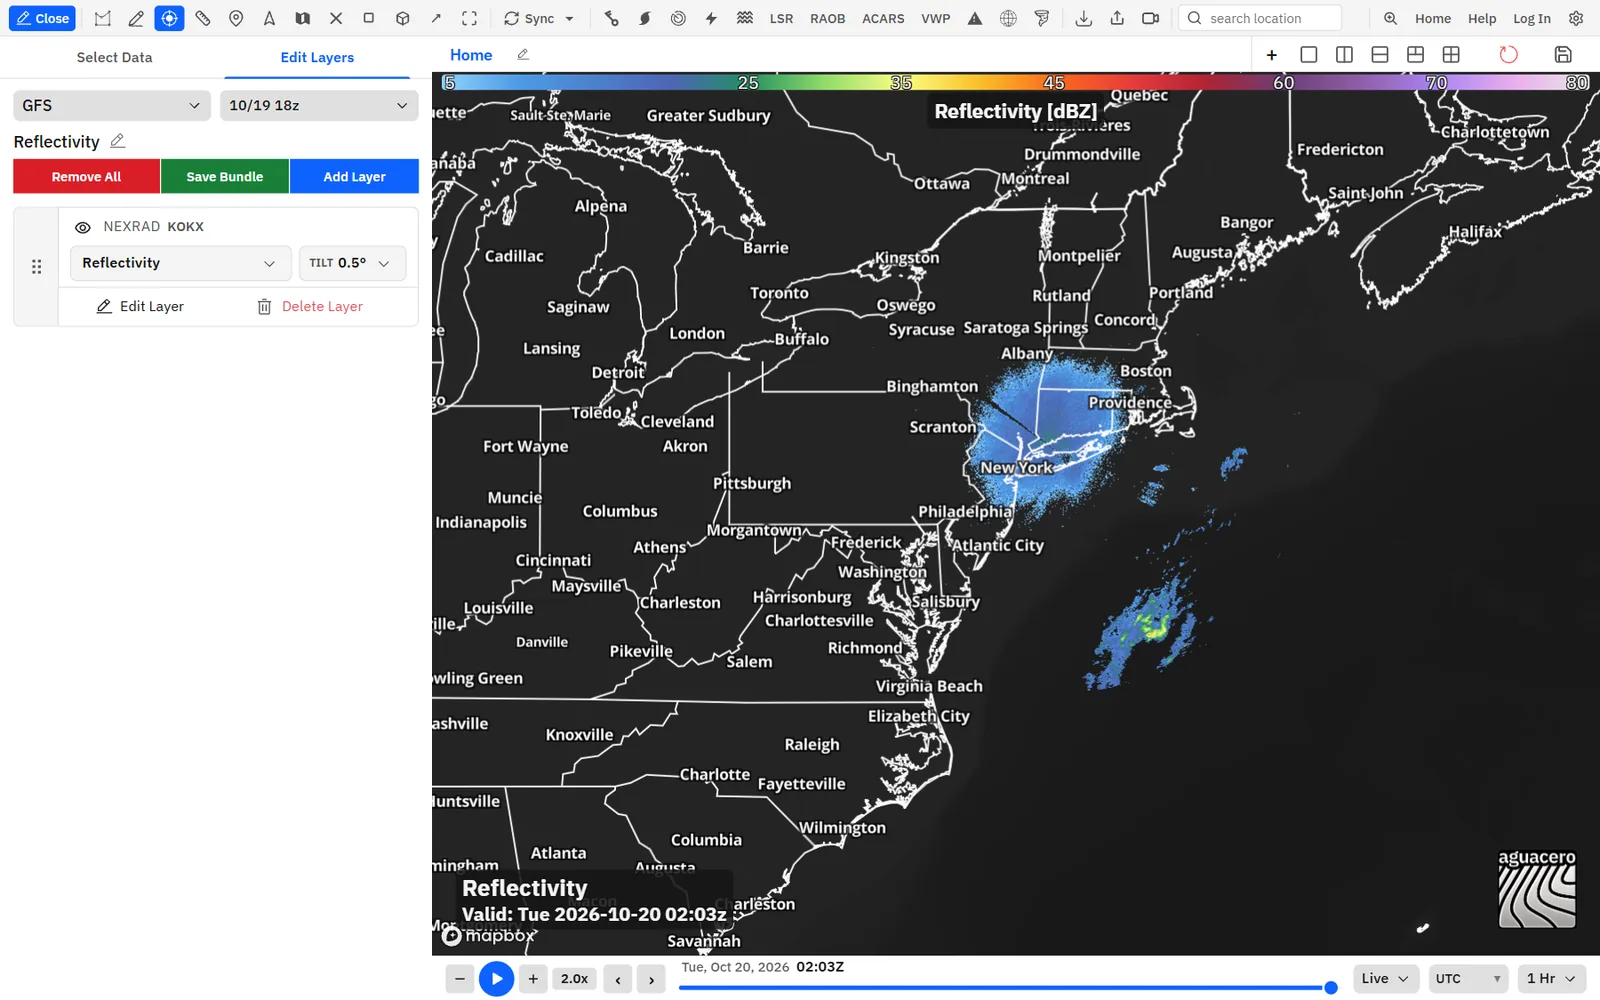
Task: Click the floppy disk save icon
Action: 1563,55
